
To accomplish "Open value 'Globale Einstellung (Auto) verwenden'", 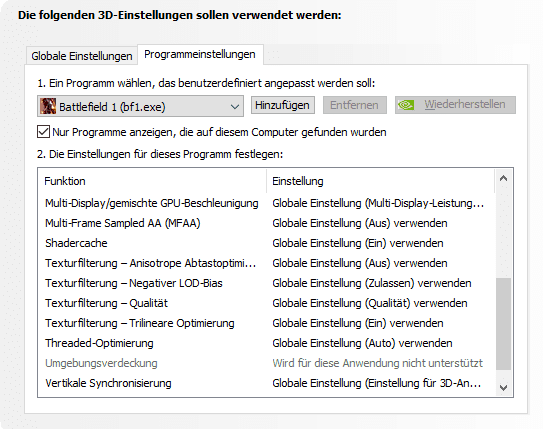I will [362, 343].
